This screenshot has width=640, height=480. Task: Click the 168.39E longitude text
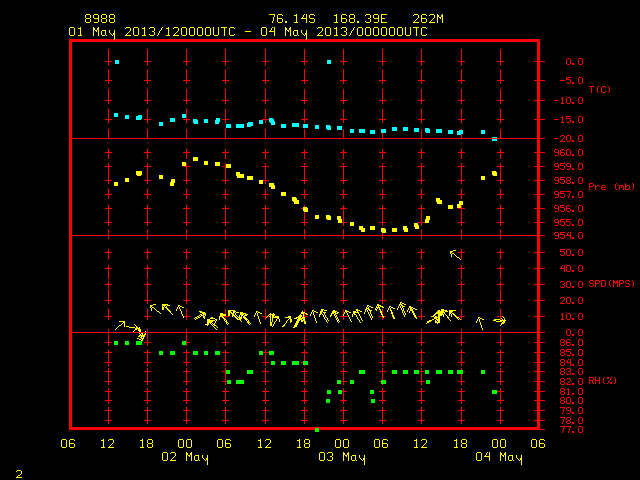(360, 19)
